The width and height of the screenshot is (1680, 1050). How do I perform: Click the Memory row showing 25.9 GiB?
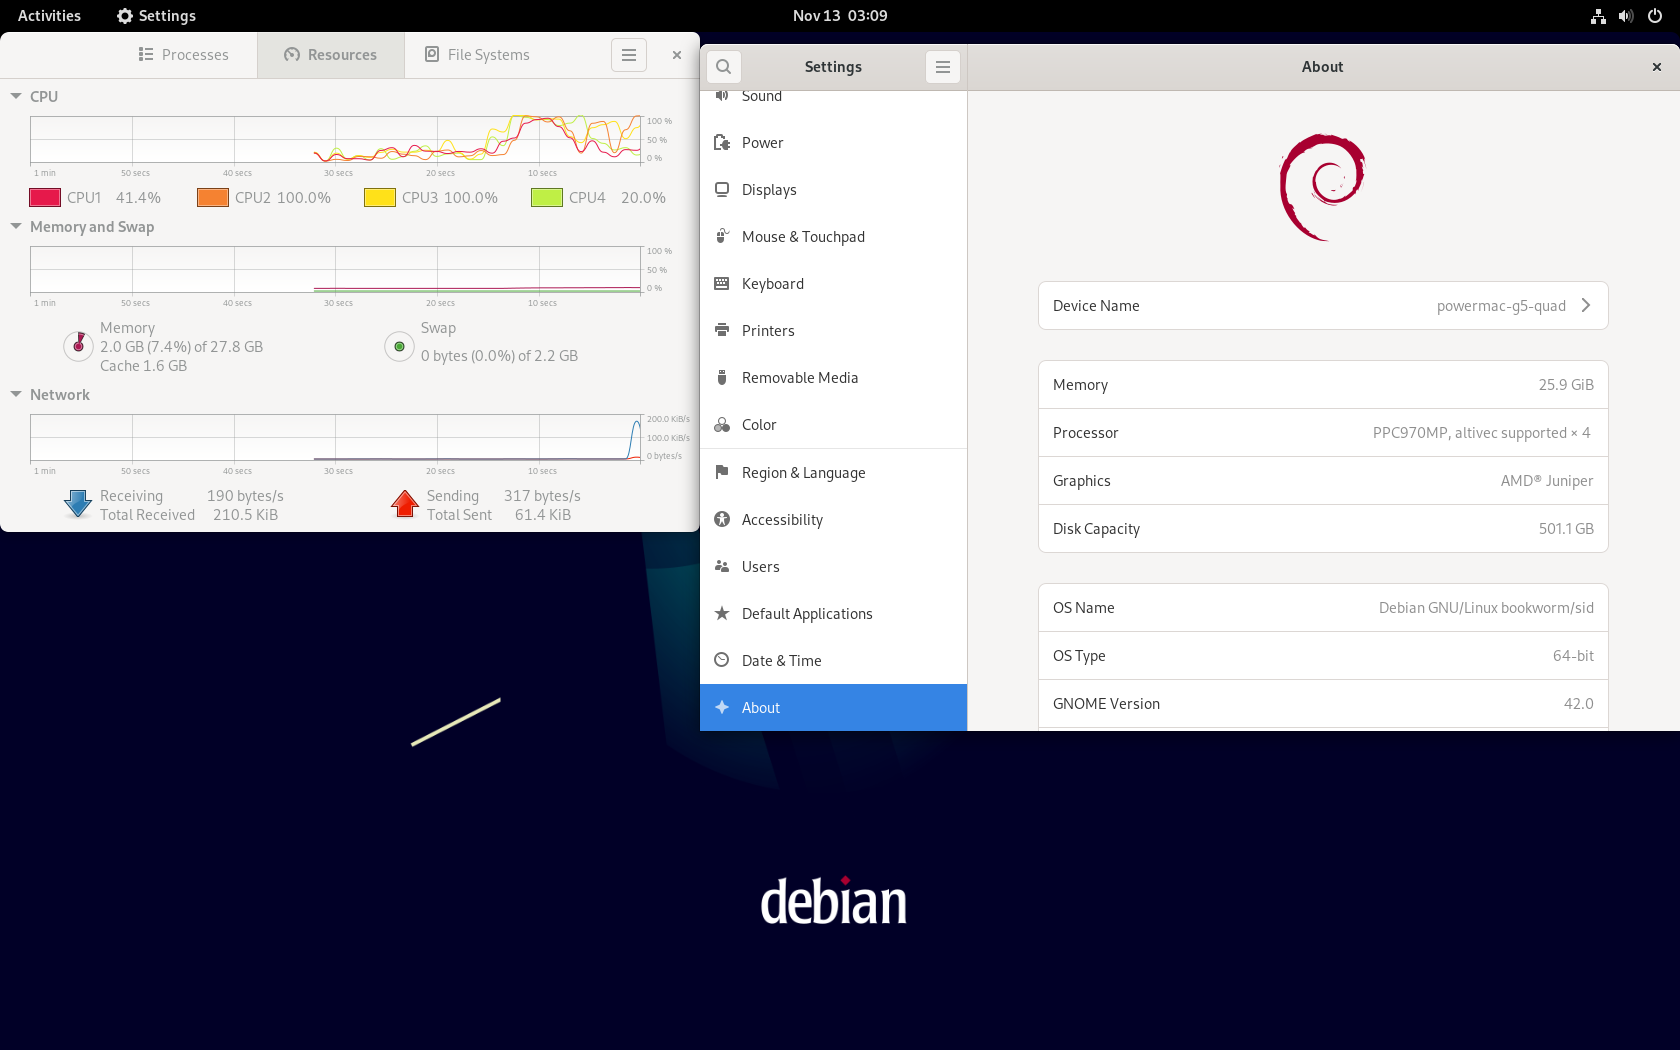click(x=1323, y=385)
